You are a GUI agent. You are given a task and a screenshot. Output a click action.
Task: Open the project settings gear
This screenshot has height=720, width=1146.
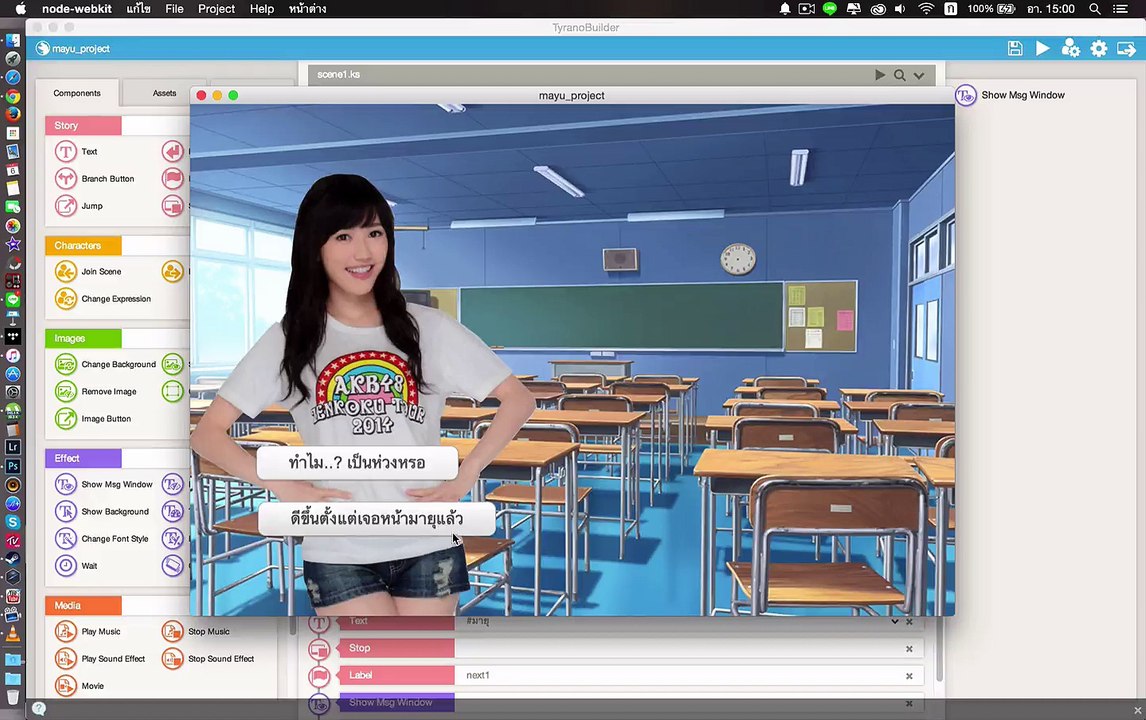(x=1098, y=48)
